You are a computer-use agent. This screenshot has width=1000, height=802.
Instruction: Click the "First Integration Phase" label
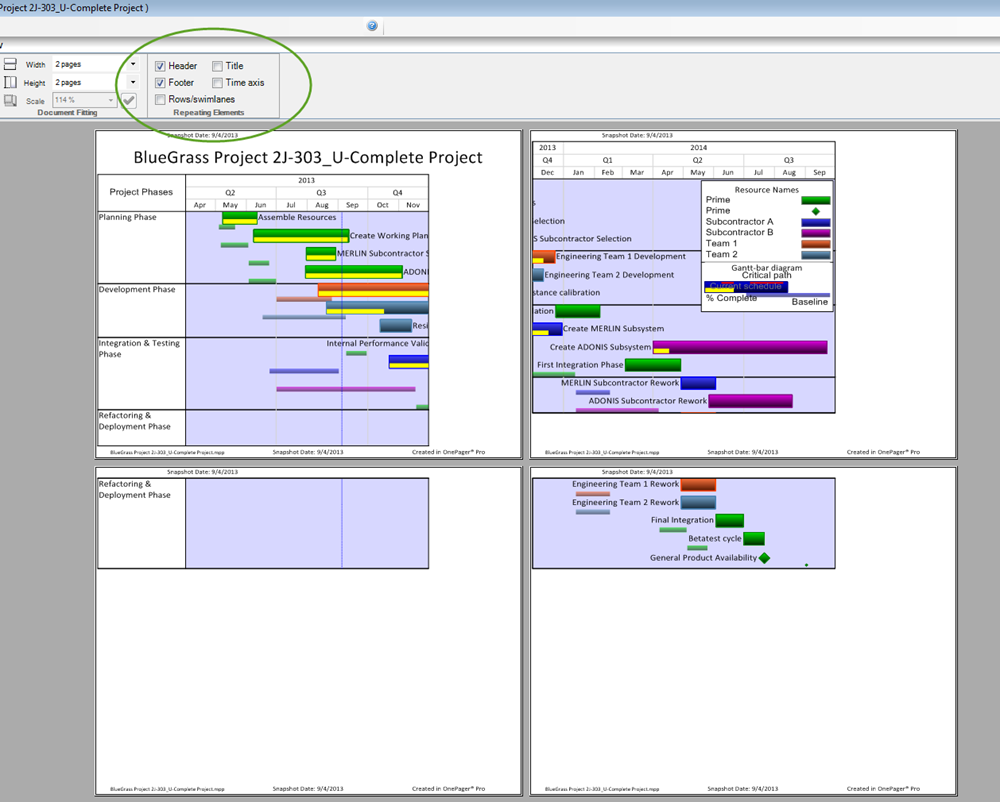pyautogui.click(x=580, y=365)
